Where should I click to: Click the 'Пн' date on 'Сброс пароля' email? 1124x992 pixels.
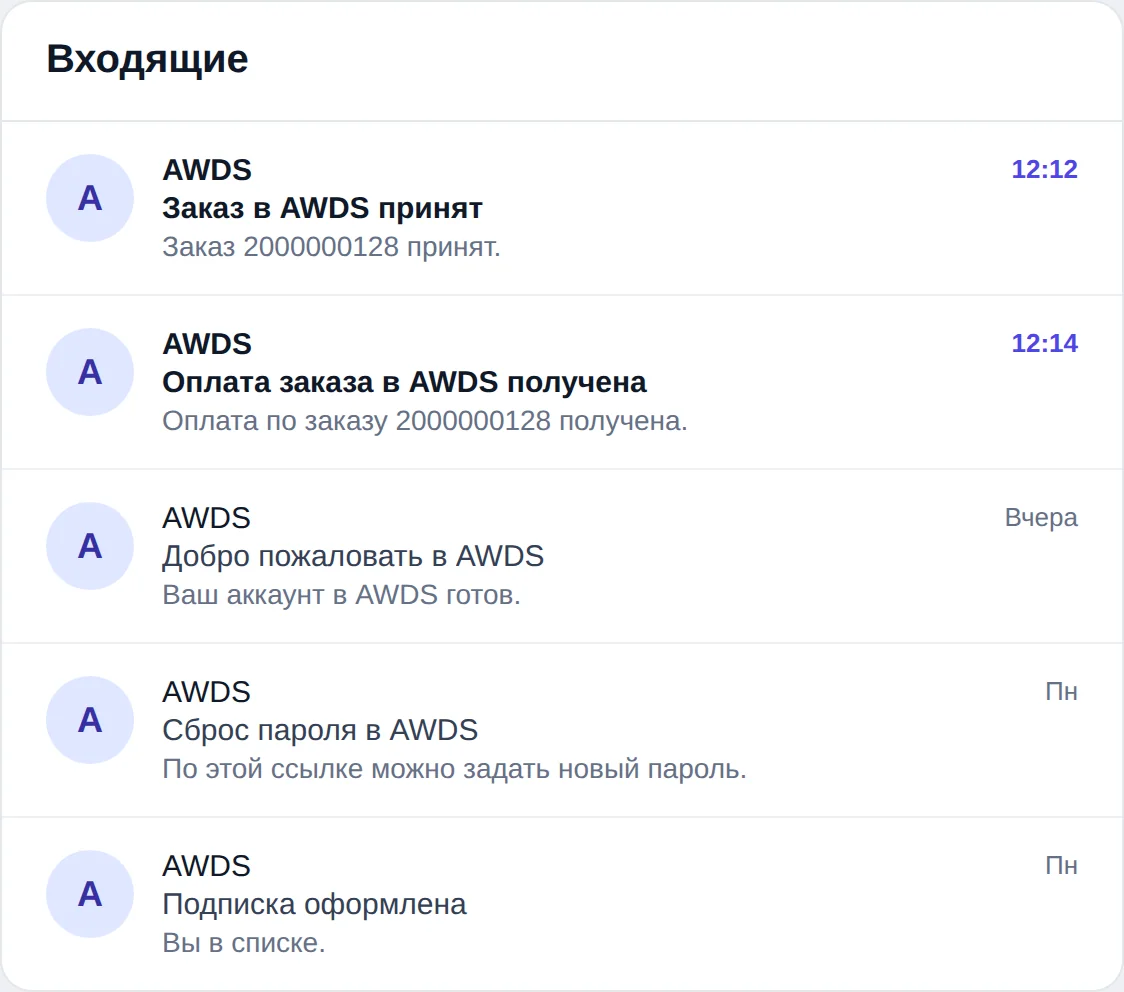coord(1062,692)
